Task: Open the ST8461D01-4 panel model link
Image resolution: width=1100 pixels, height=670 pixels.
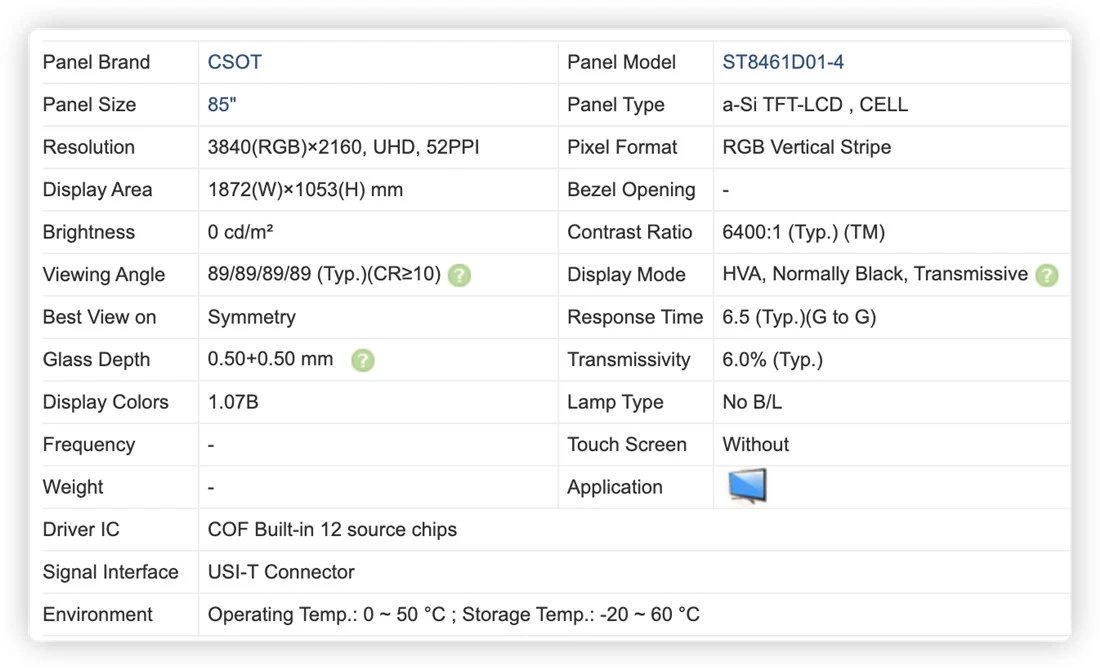Action: coord(783,62)
